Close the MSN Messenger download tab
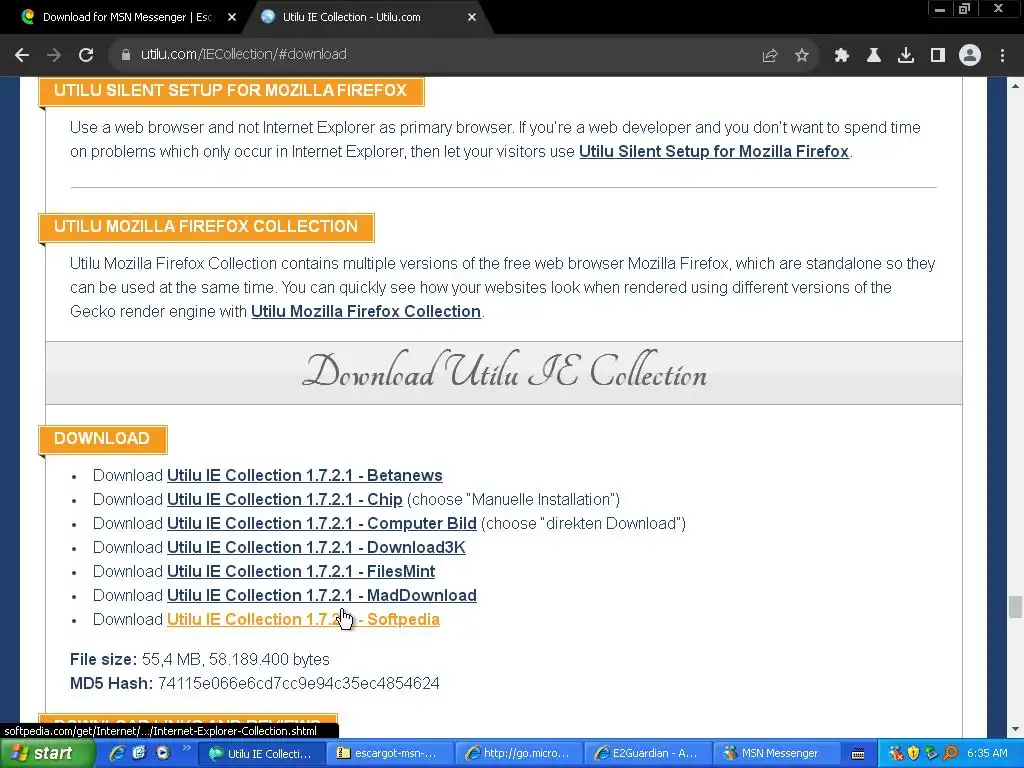Viewport: 1024px width, 768px height. click(x=232, y=18)
